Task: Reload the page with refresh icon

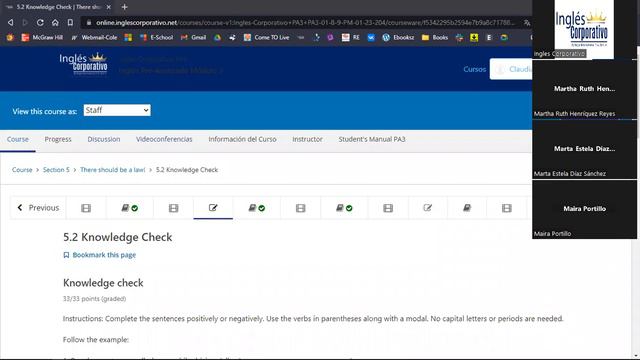Action: click(40, 22)
